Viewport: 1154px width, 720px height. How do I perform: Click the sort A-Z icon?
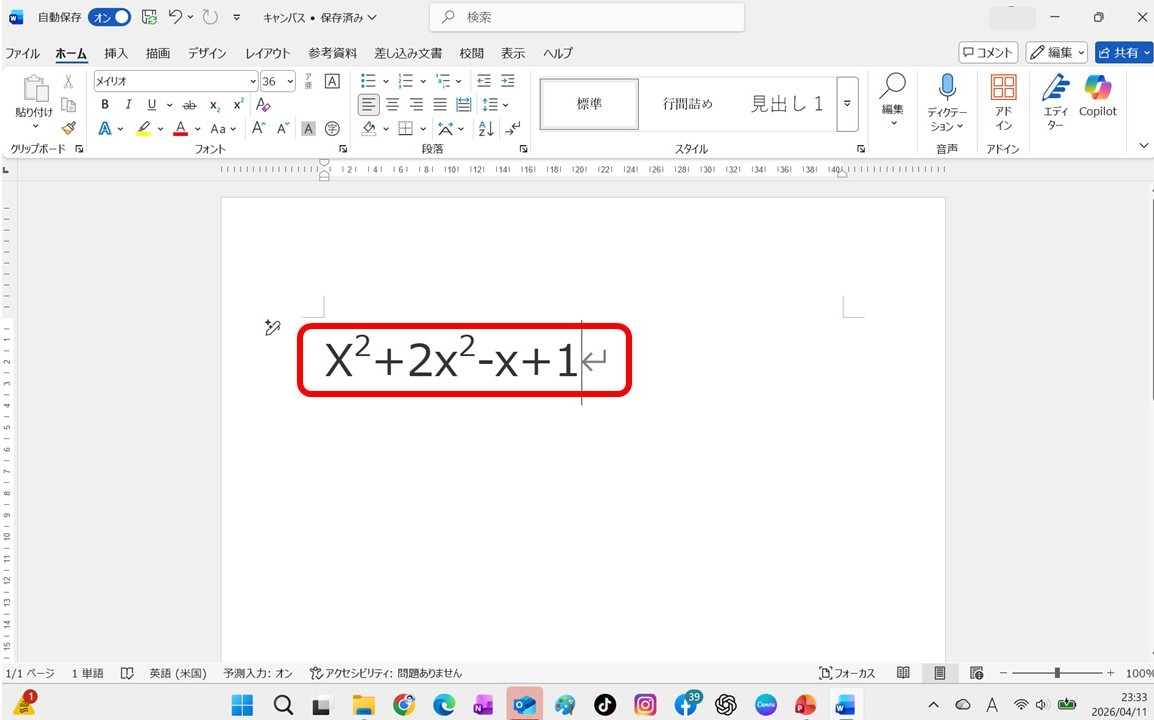[x=486, y=129]
